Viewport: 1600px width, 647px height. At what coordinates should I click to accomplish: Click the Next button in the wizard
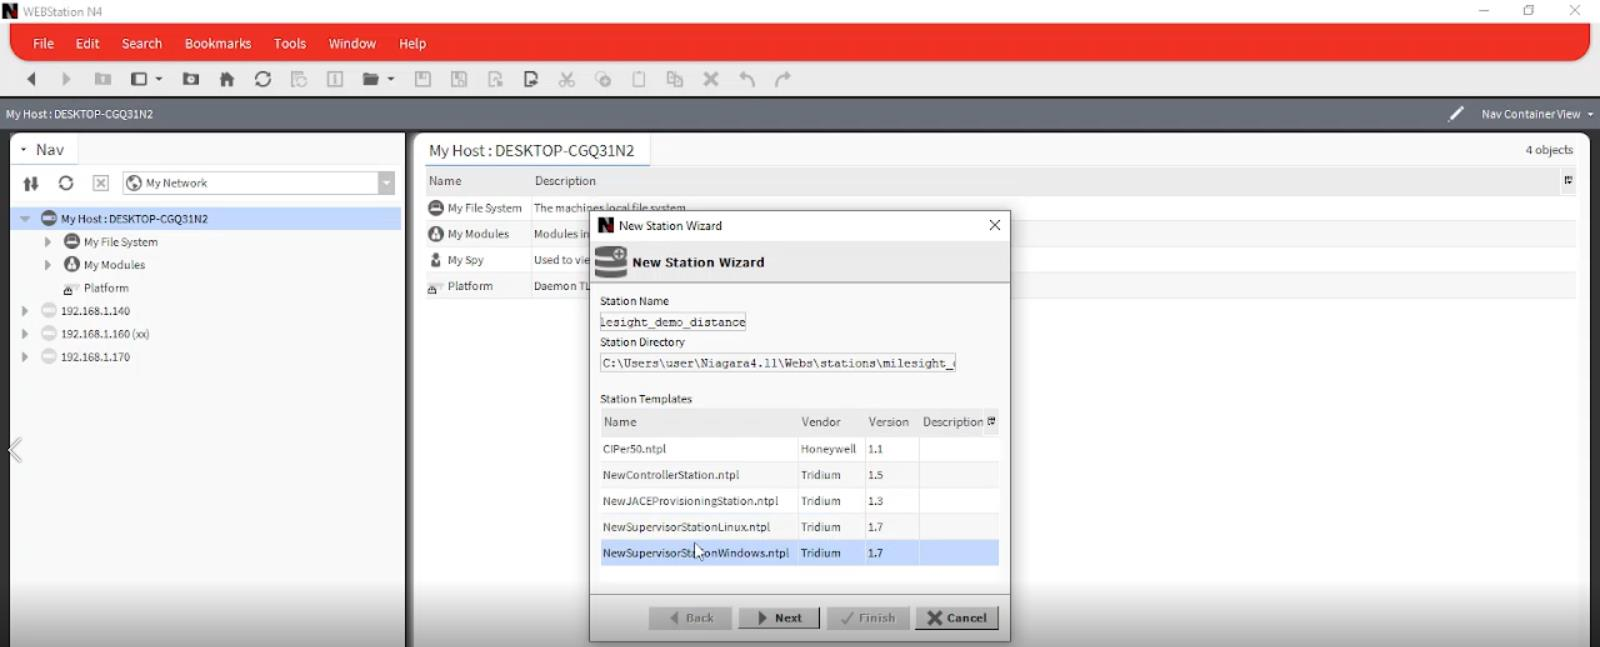click(x=779, y=618)
